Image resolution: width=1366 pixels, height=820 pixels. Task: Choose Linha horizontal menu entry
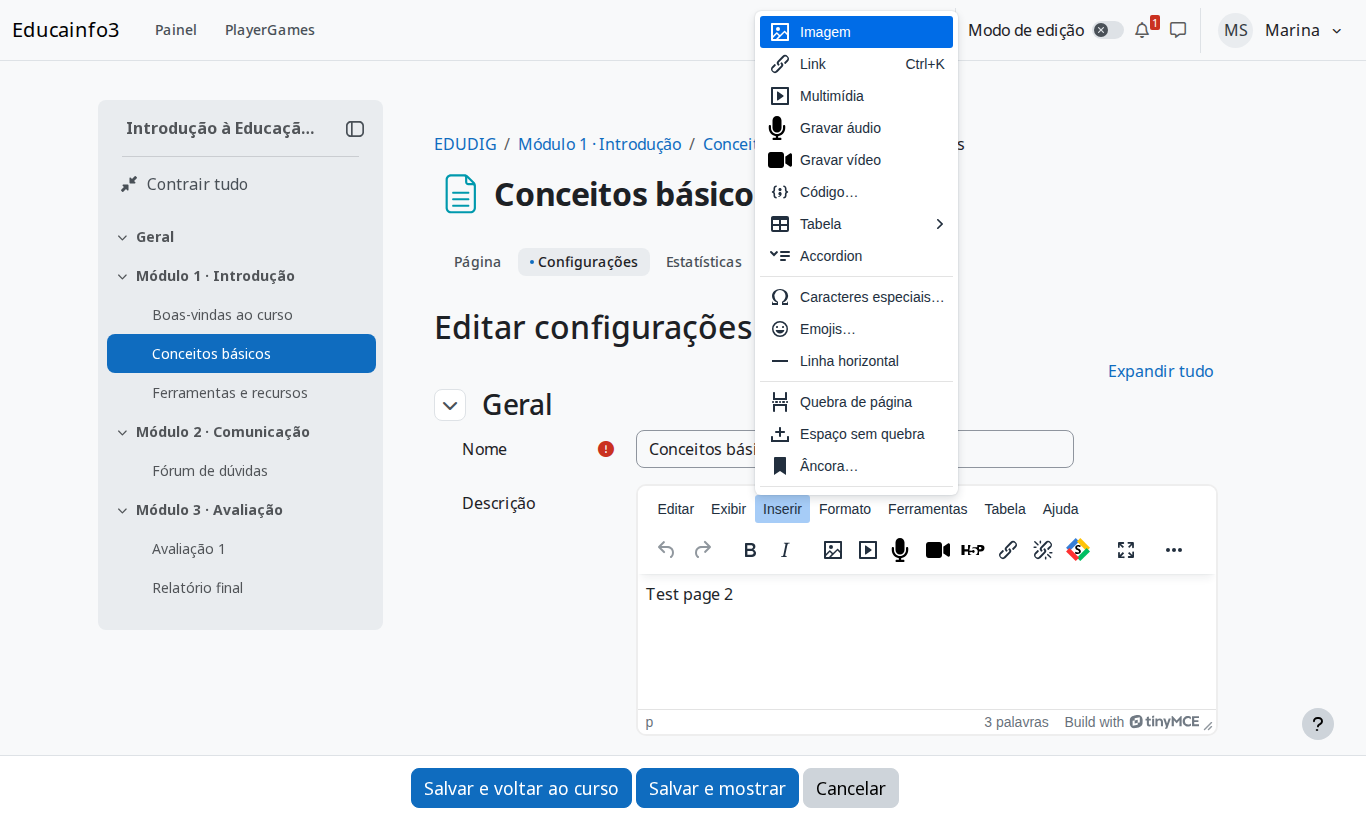(x=856, y=361)
